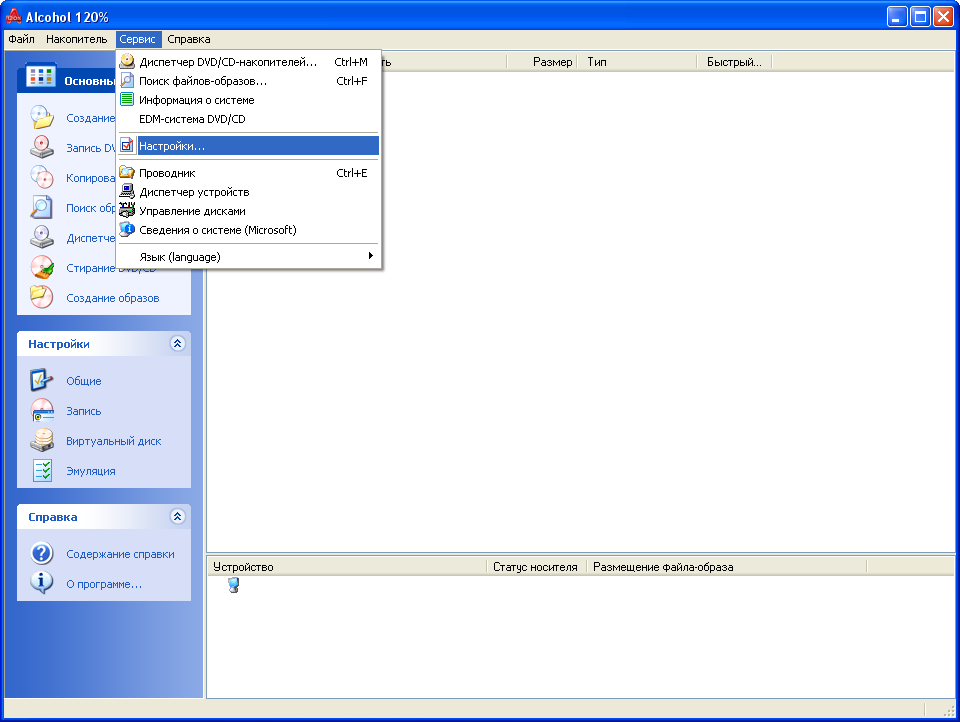Image resolution: width=960 pixels, height=722 pixels.
Task: Open Поиск файлов-образов from the menu
Action: click(203, 81)
